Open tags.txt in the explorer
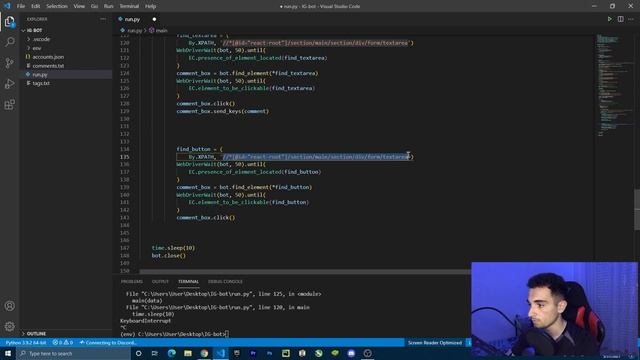The width and height of the screenshot is (640, 360). pyautogui.click(x=41, y=83)
